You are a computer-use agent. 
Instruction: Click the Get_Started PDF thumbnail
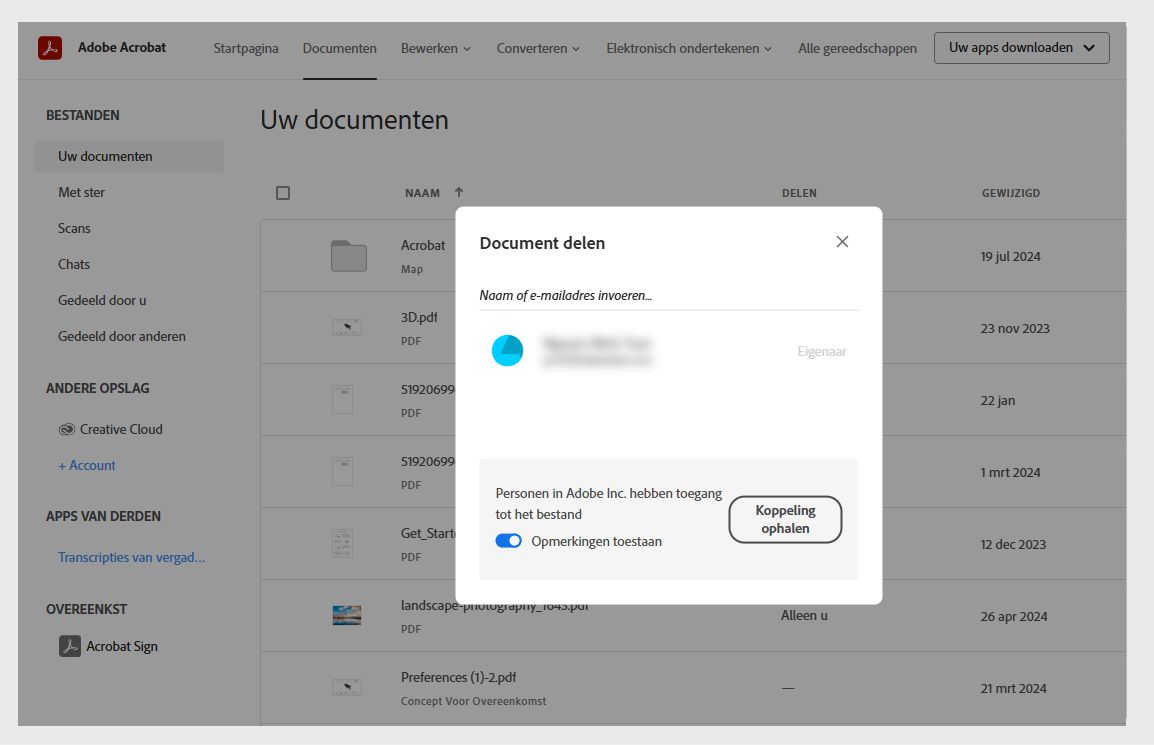[344, 543]
